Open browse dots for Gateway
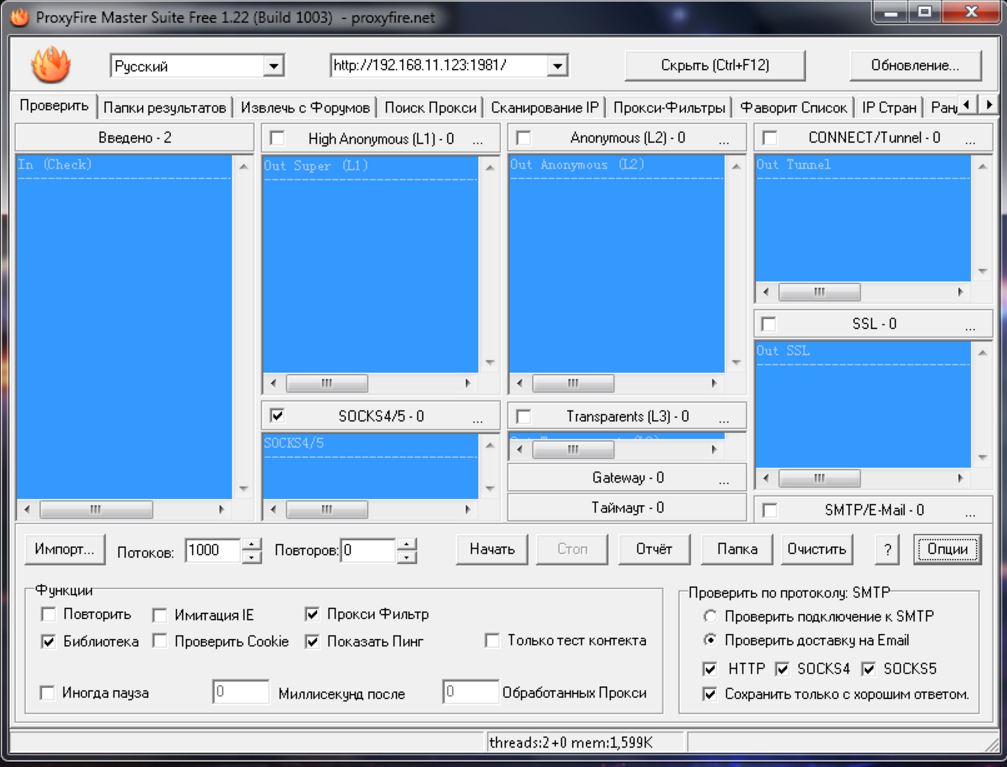The image size is (1007, 767). [724, 481]
